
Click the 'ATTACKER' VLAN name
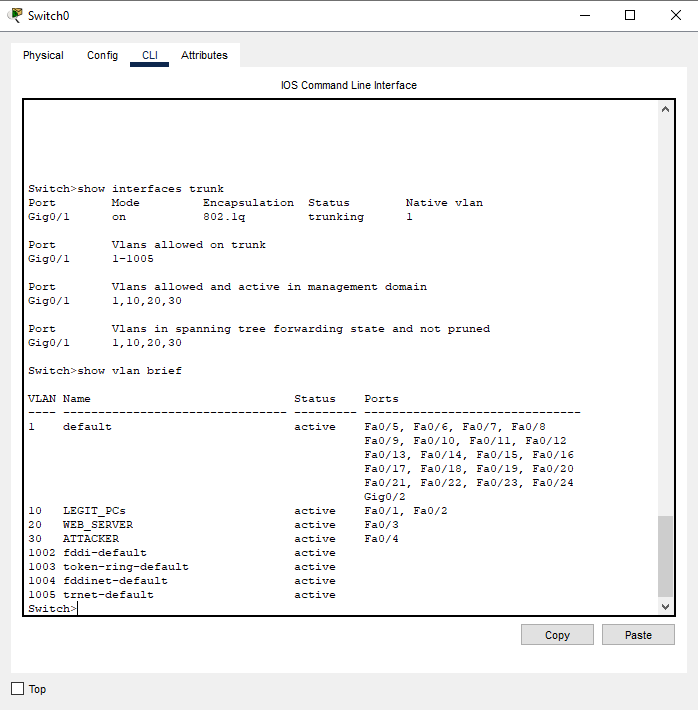91,539
